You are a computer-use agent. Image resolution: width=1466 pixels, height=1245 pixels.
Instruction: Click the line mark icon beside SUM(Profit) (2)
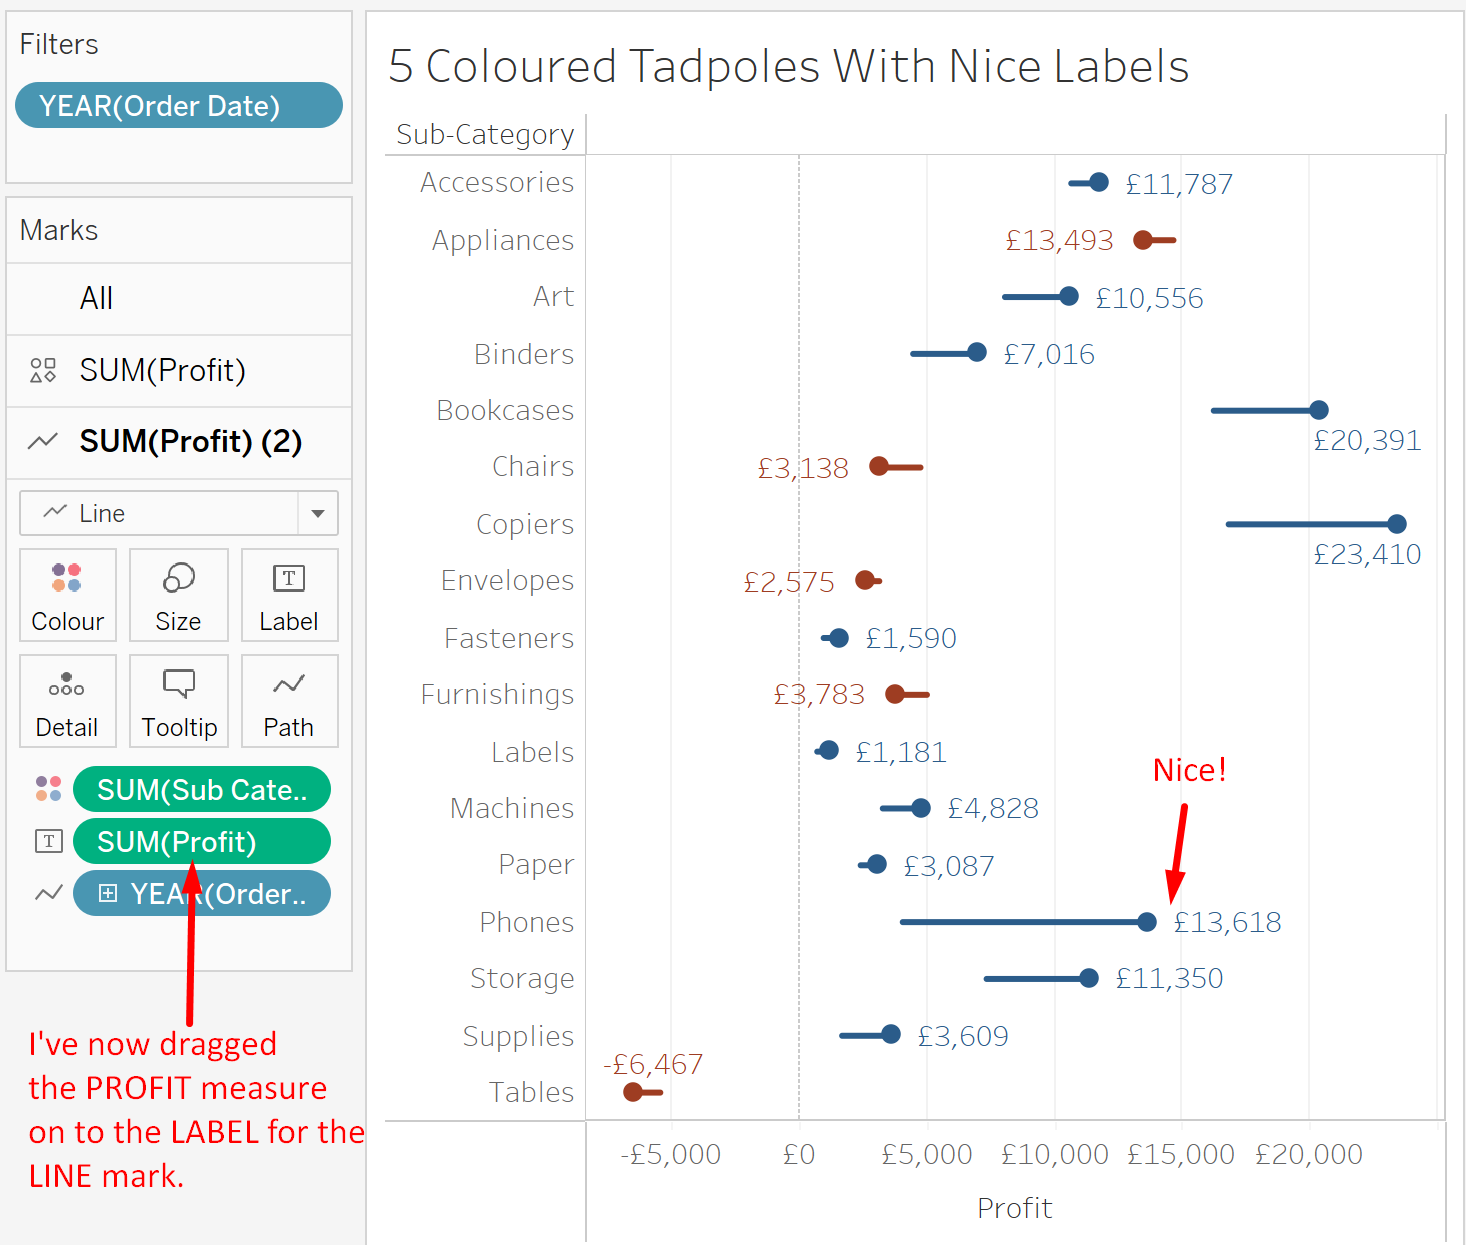(x=42, y=442)
